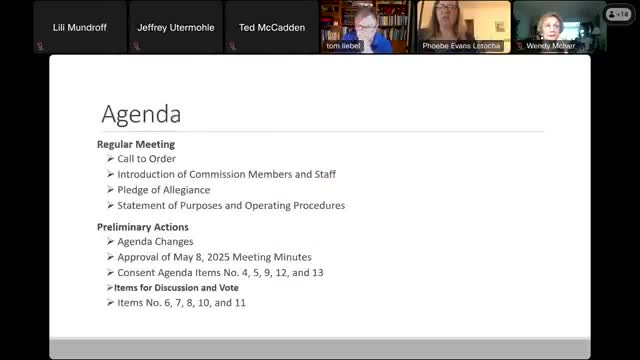Open tom liebel video tile

[x=367, y=27]
